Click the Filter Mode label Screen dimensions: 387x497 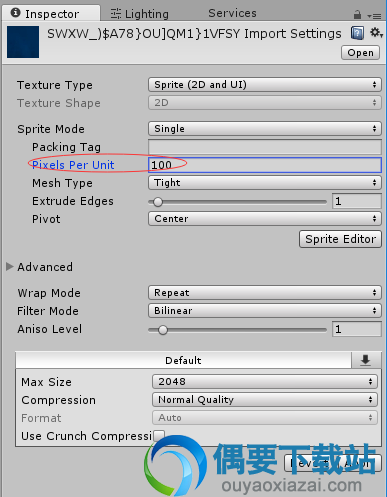click(x=48, y=311)
